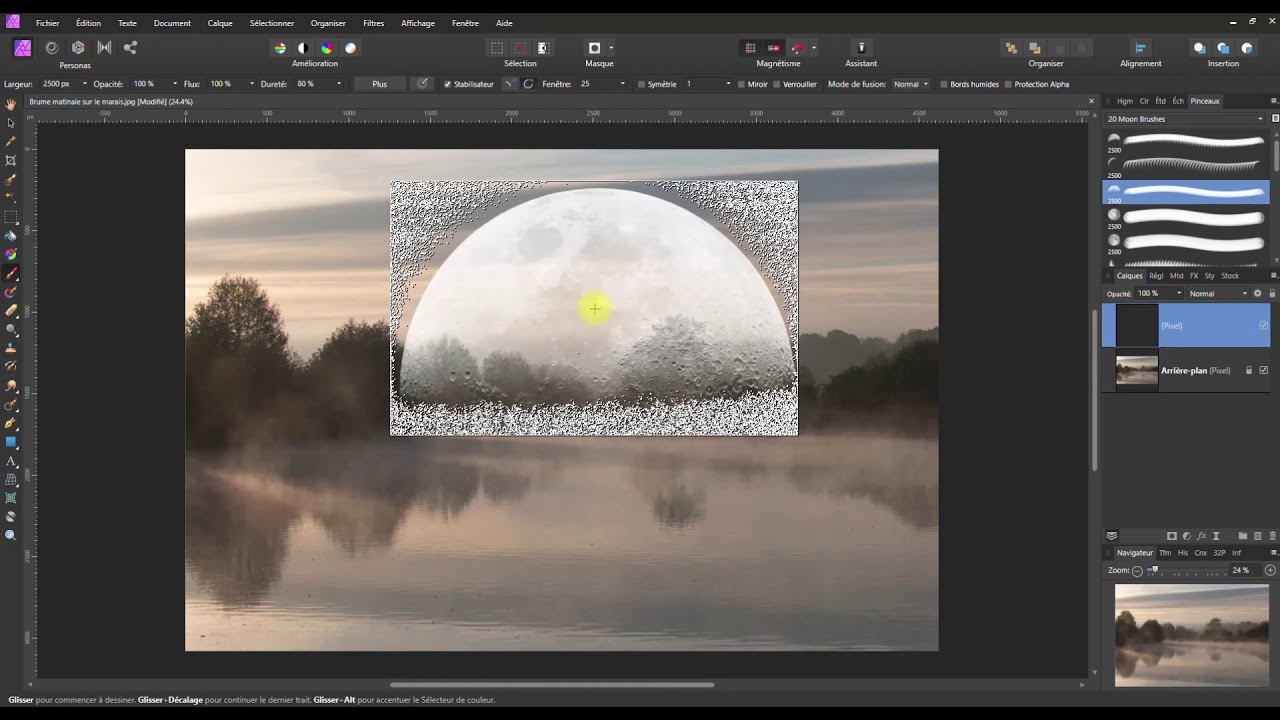Open the Filtres menu
The image size is (1280, 720).
[x=373, y=23]
